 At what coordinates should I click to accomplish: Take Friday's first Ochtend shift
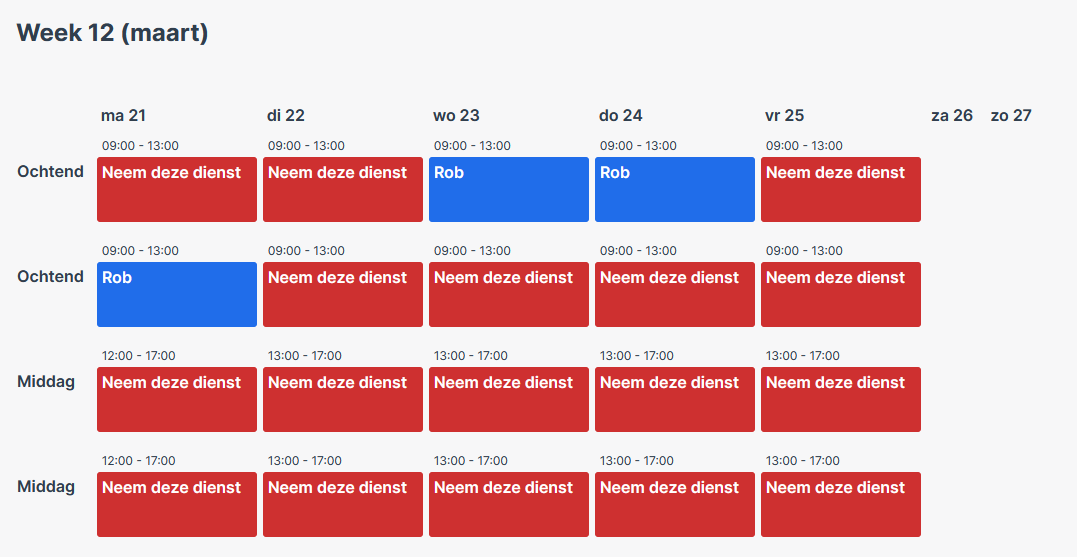[841, 190]
